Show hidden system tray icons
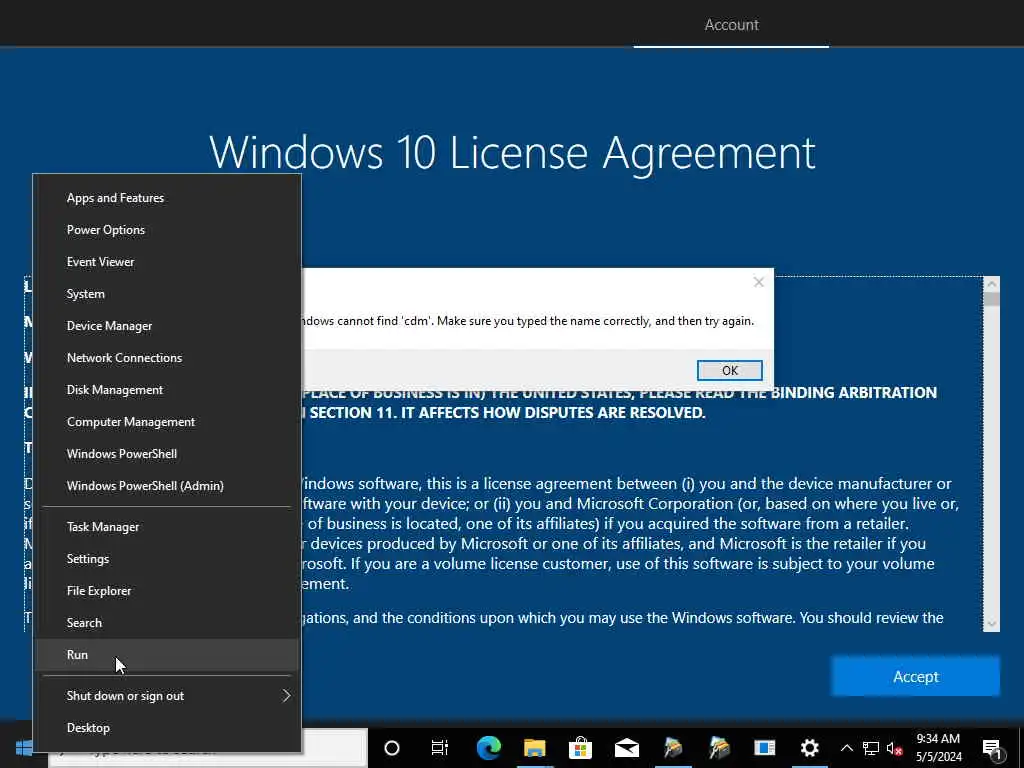Screen dimensions: 1024x768 (846, 748)
